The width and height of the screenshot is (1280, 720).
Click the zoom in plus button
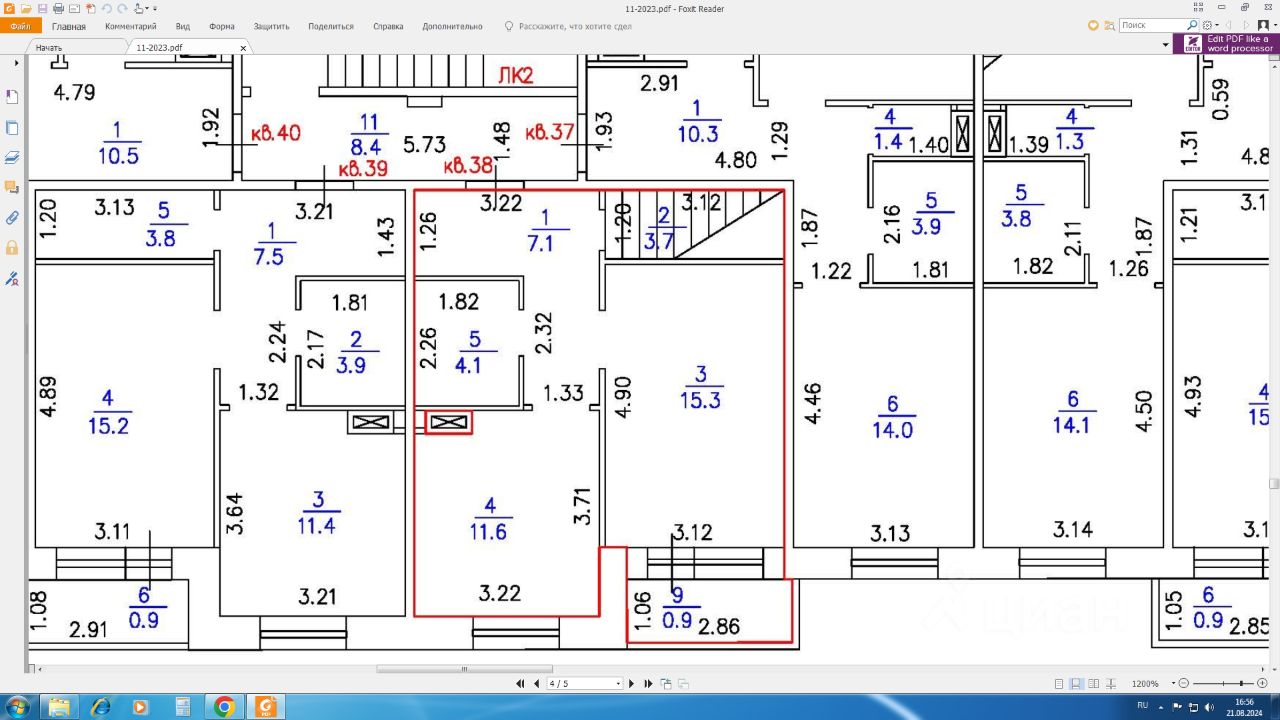pyautogui.click(x=1263, y=684)
